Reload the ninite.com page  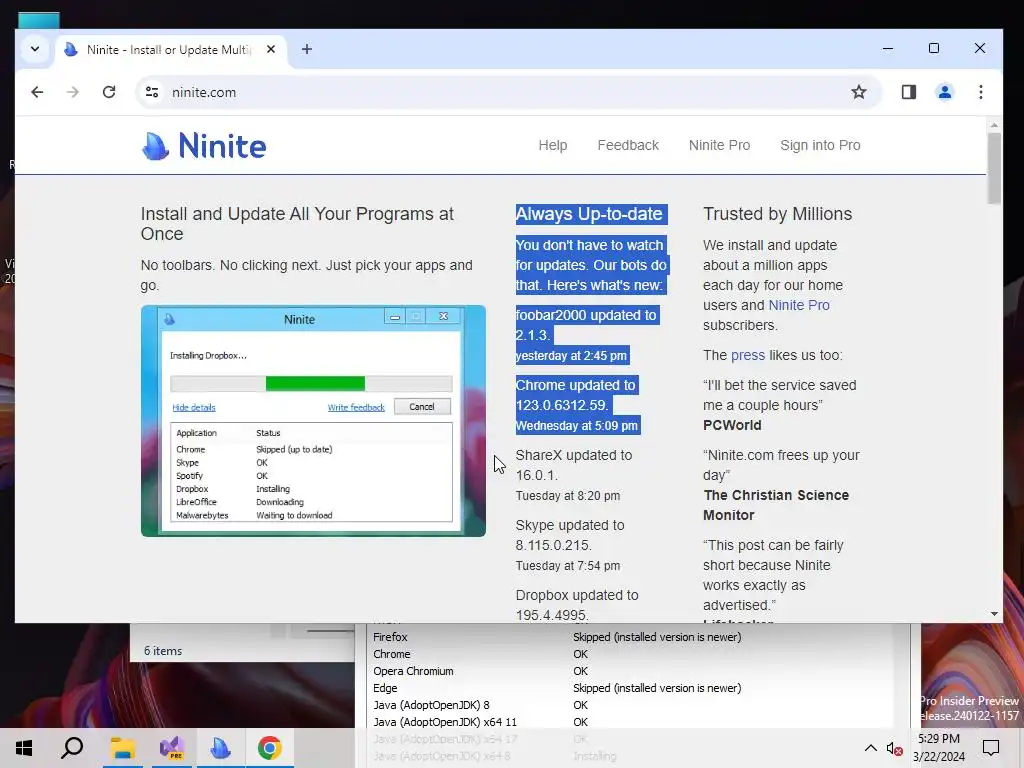(109, 92)
